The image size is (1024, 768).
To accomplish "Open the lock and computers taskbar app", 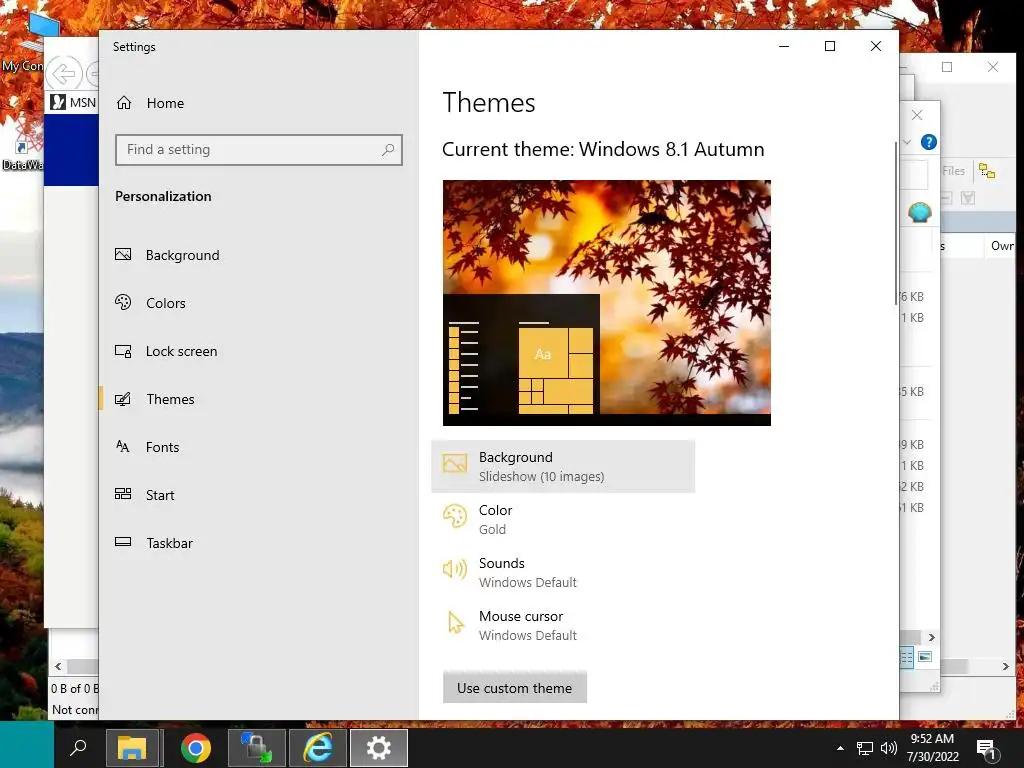I will click(x=257, y=747).
